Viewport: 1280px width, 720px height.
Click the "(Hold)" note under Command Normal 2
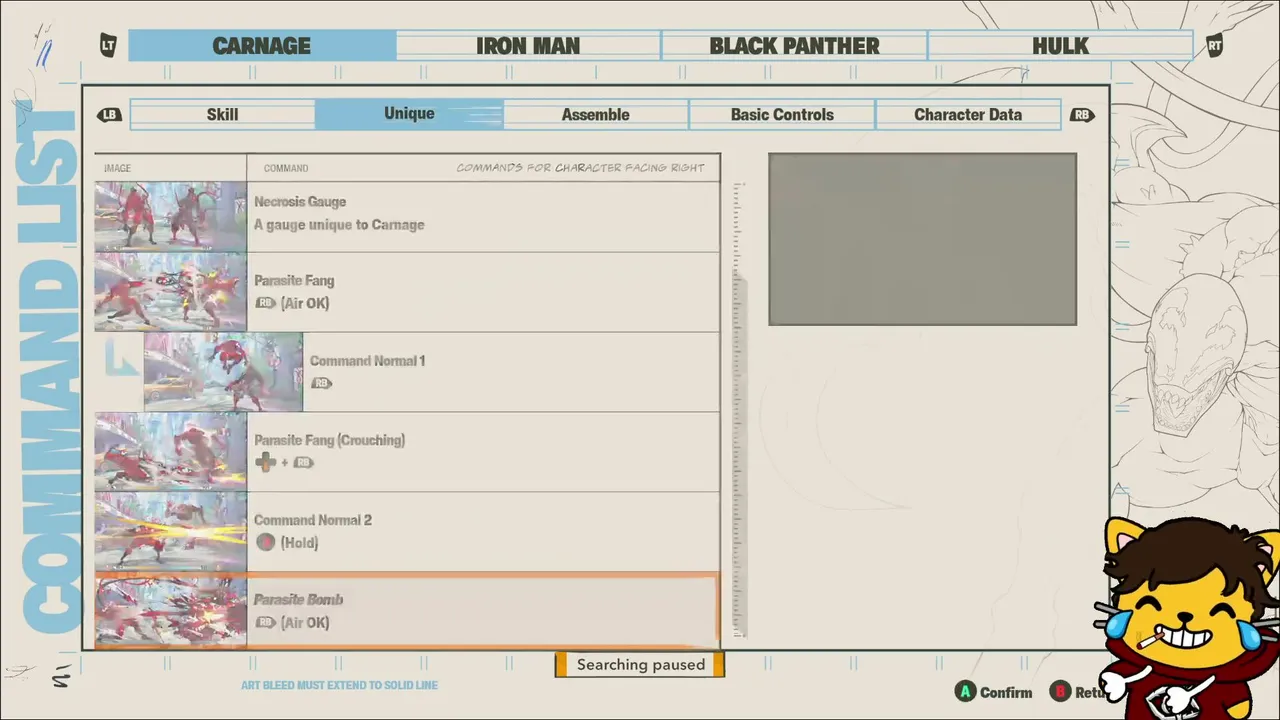click(x=299, y=543)
